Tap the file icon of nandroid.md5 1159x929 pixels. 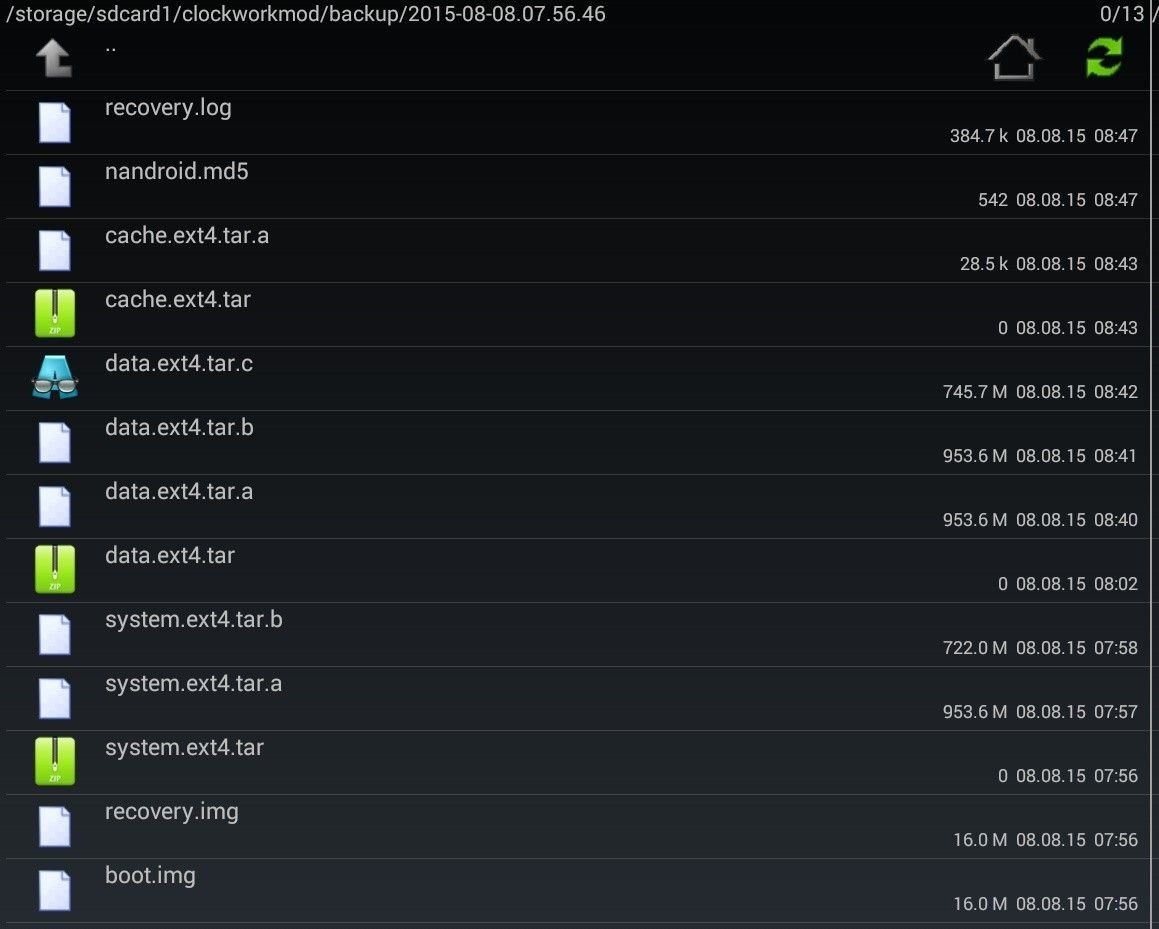[x=55, y=186]
